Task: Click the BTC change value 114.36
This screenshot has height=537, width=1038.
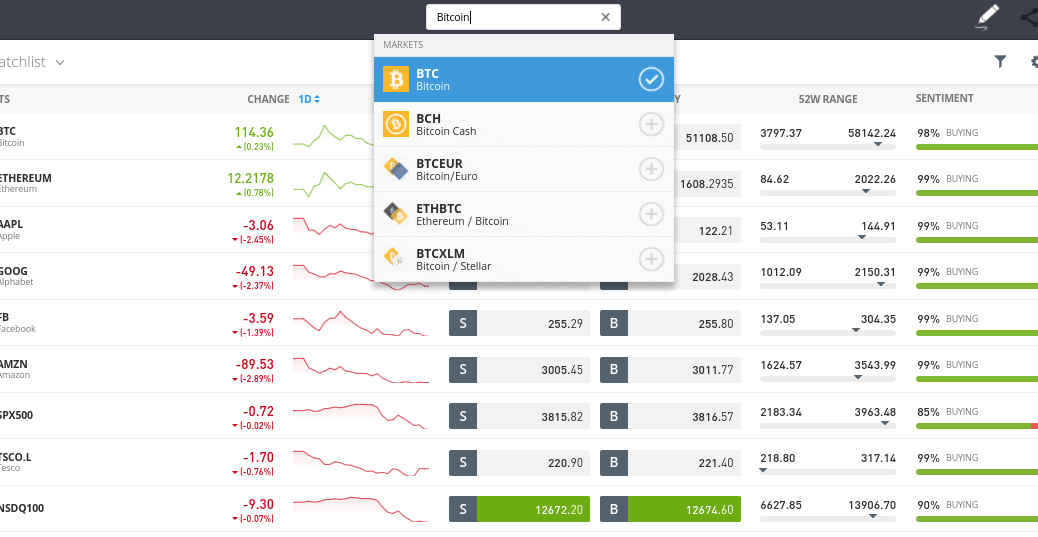Action: coord(254,132)
